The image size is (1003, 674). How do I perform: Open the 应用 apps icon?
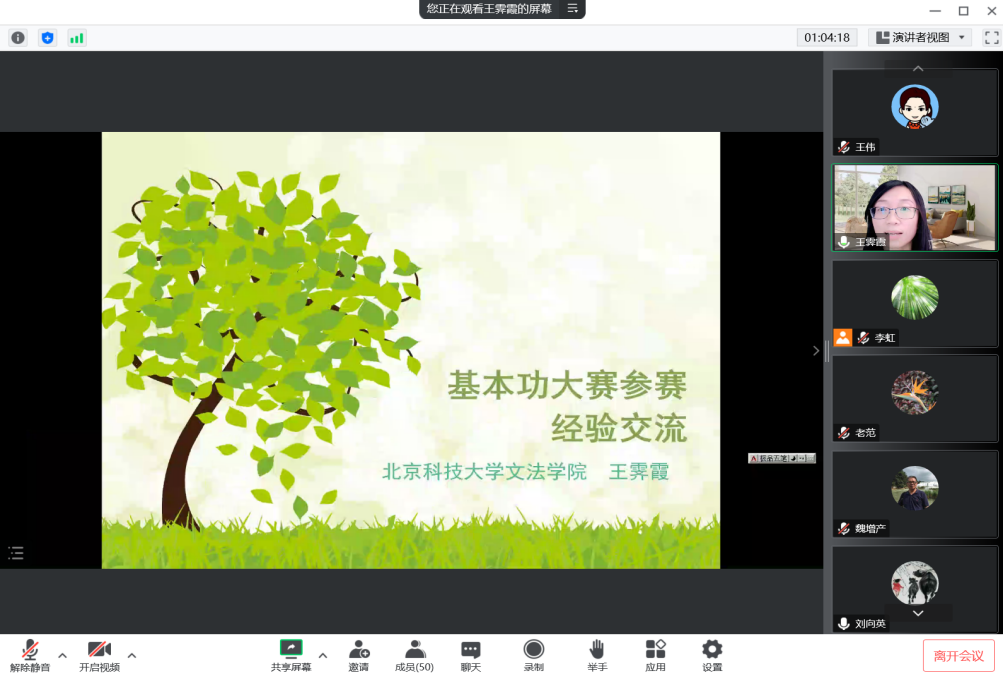pyautogui.click(x=655, y=655)
